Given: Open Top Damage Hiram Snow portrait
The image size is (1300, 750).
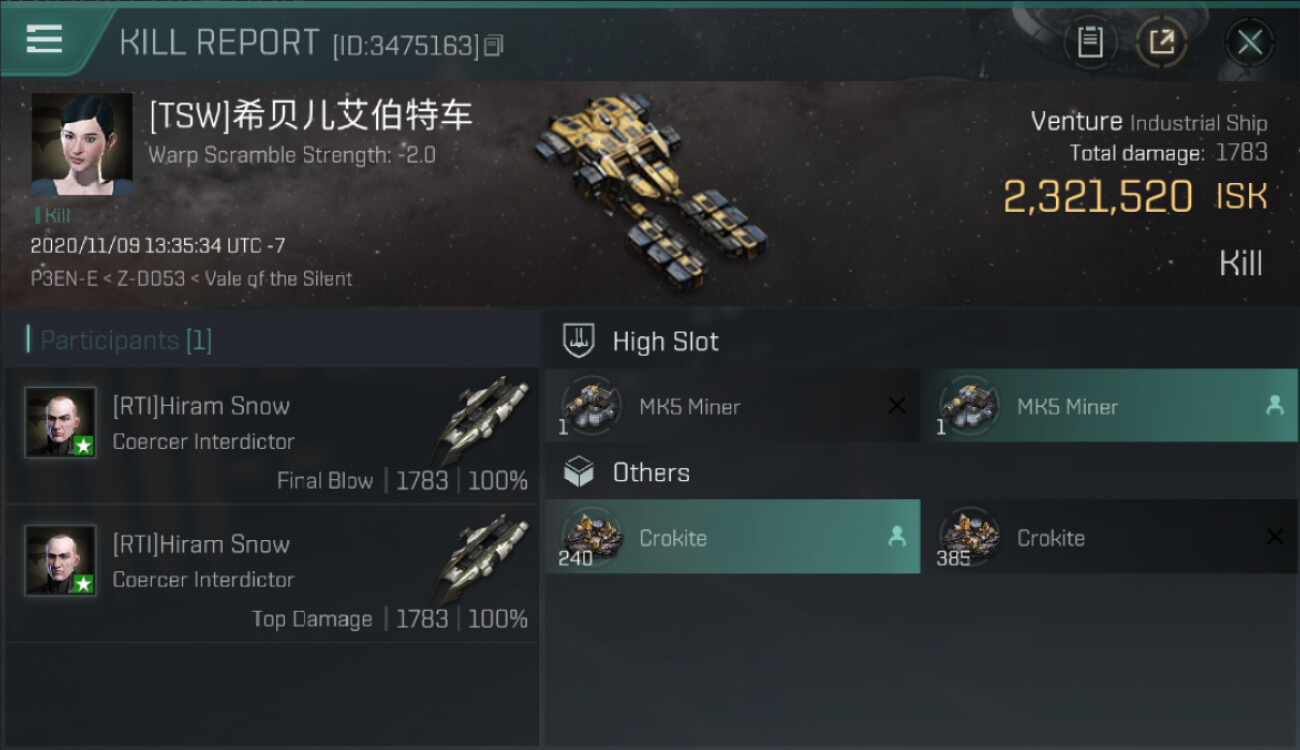Looking at the screenshot, I should 61,560.
